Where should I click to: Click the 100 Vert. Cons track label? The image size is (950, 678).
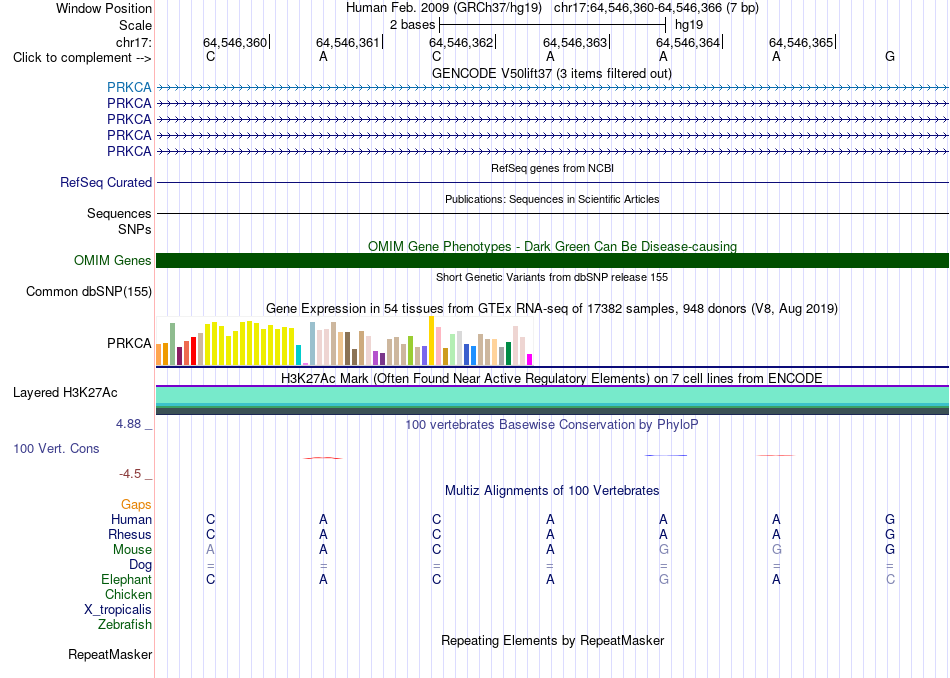pos(56,449)
